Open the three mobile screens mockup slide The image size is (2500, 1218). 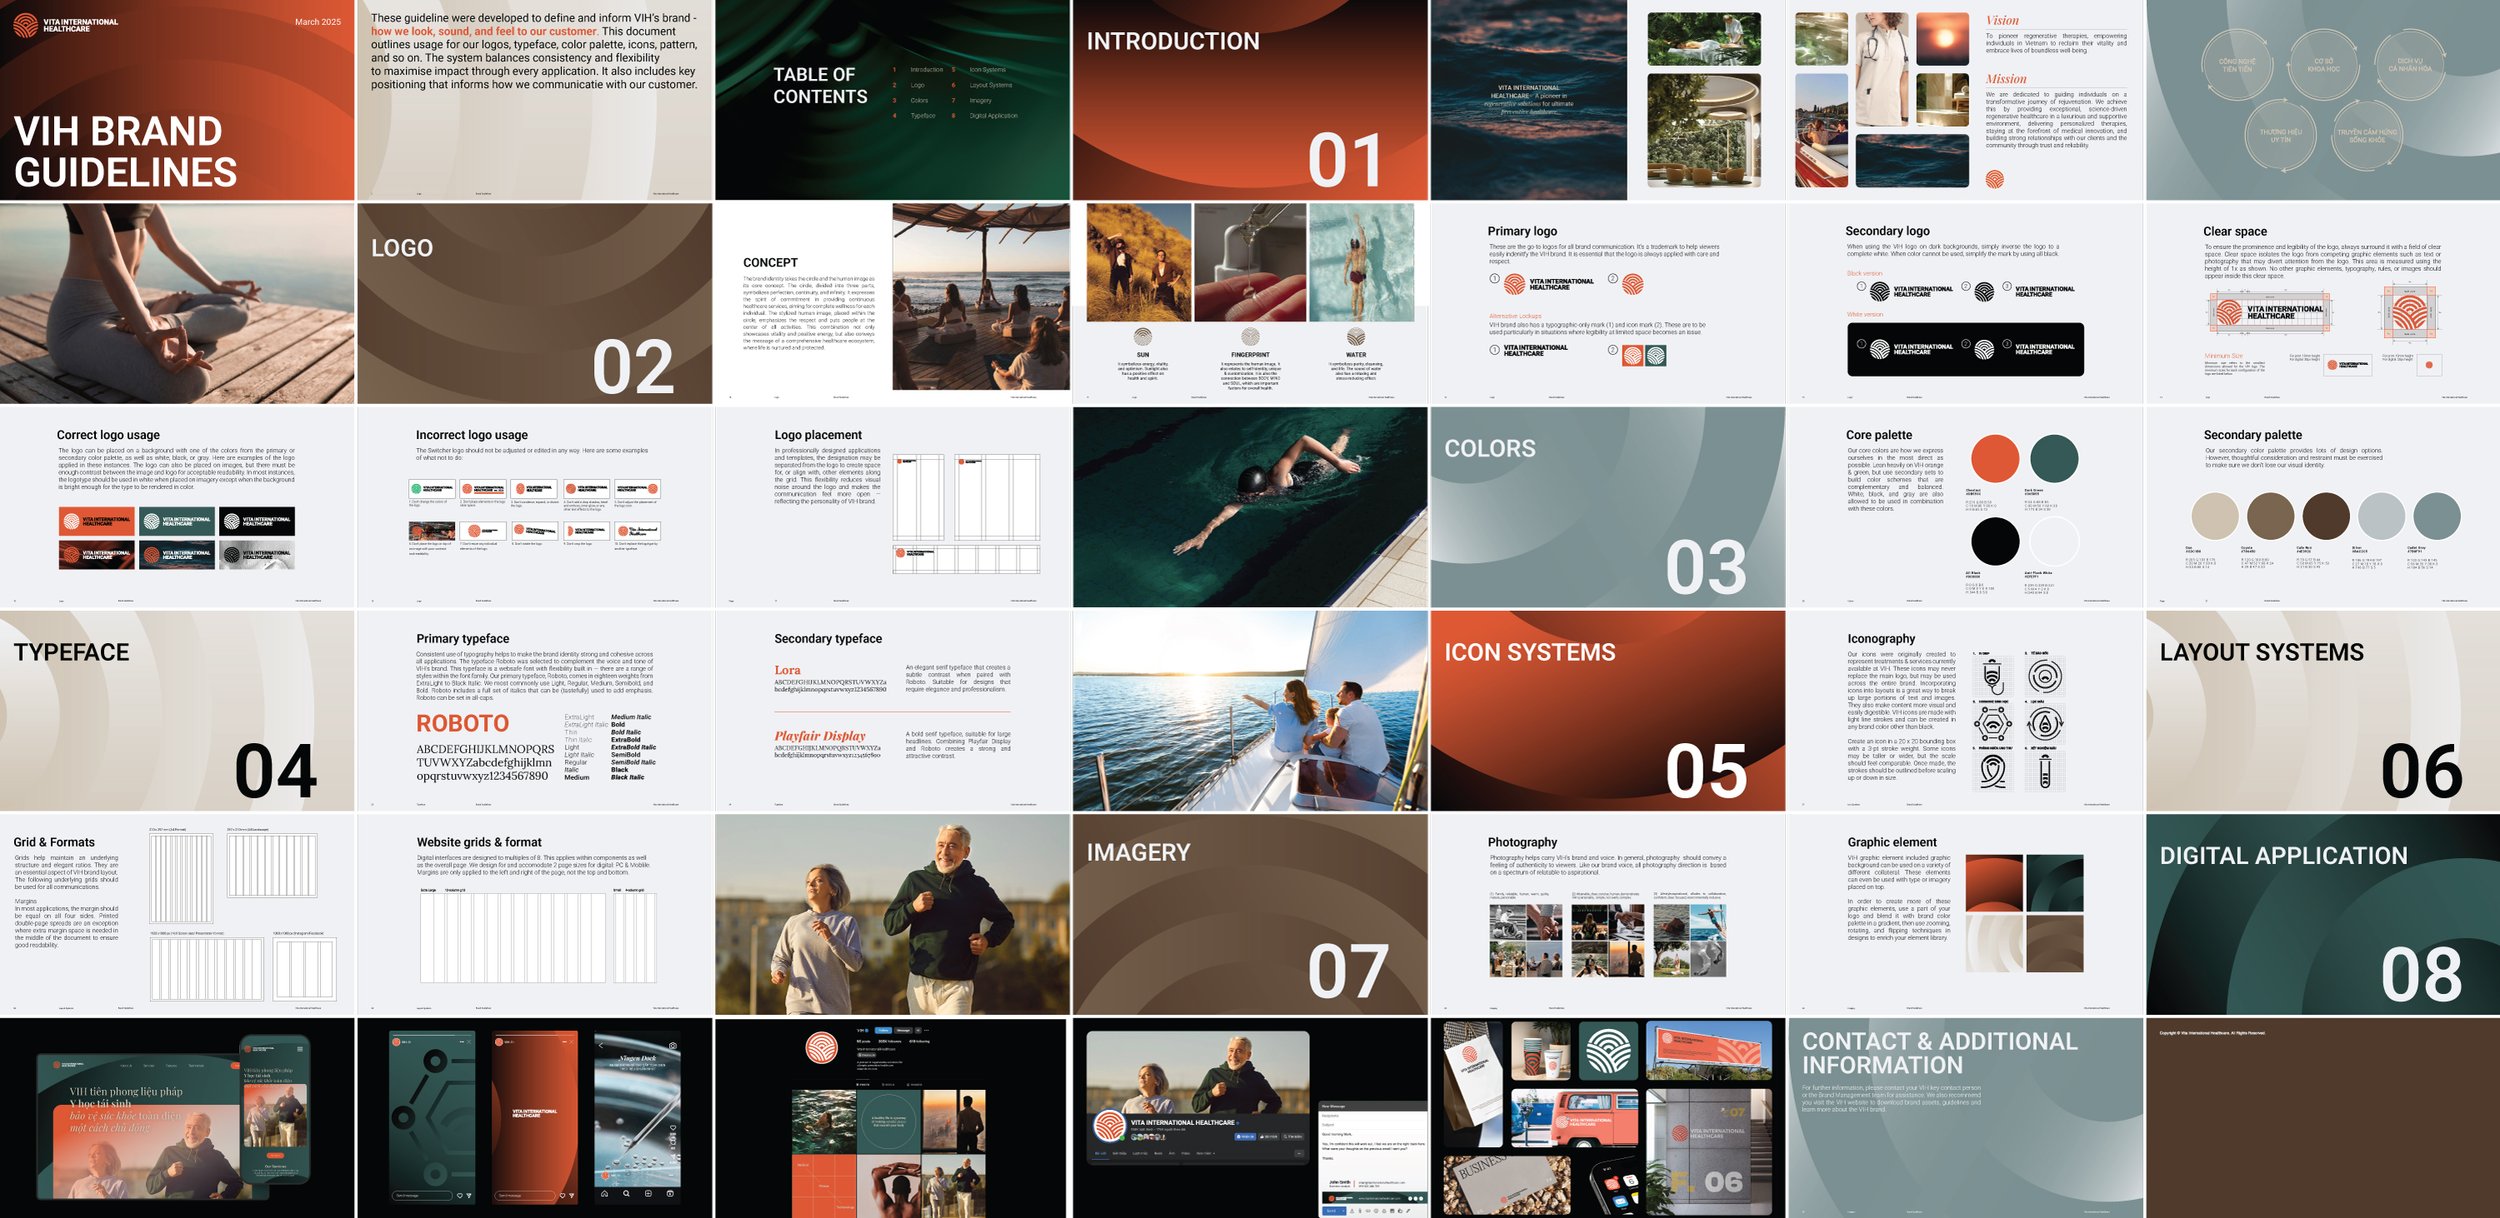(x=534, y=1118)
